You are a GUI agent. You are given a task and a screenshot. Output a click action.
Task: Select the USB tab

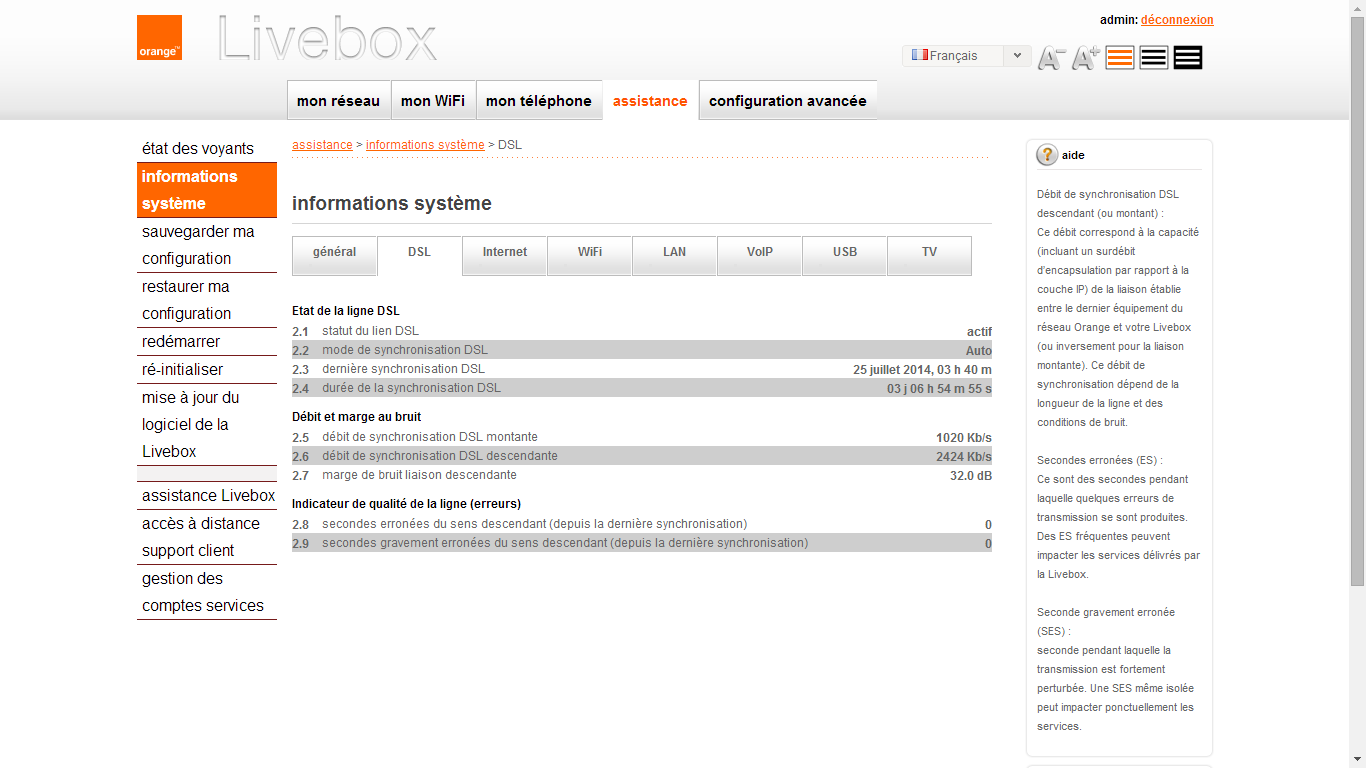[x=844, y=255]
